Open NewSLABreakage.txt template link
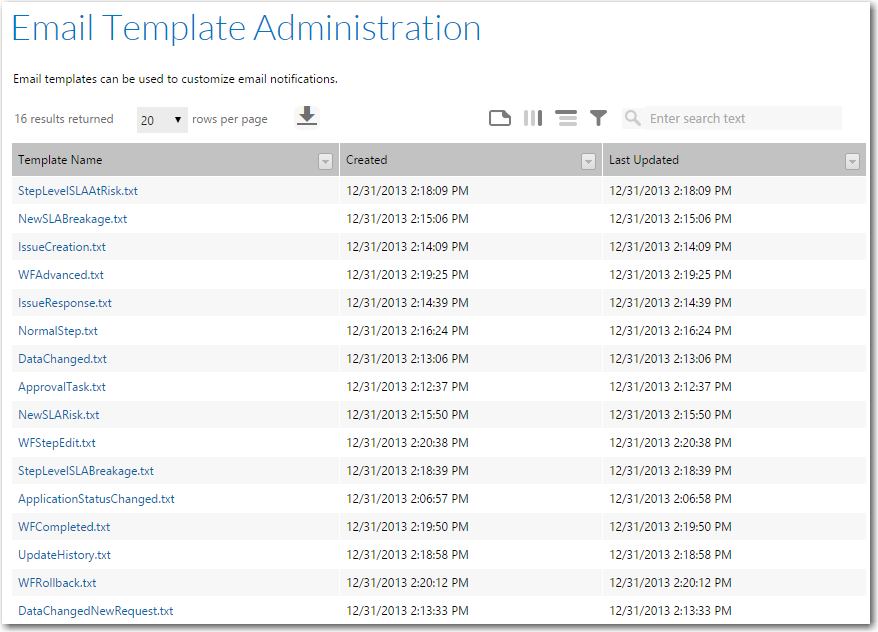878x632 pixels. [73, 219]
